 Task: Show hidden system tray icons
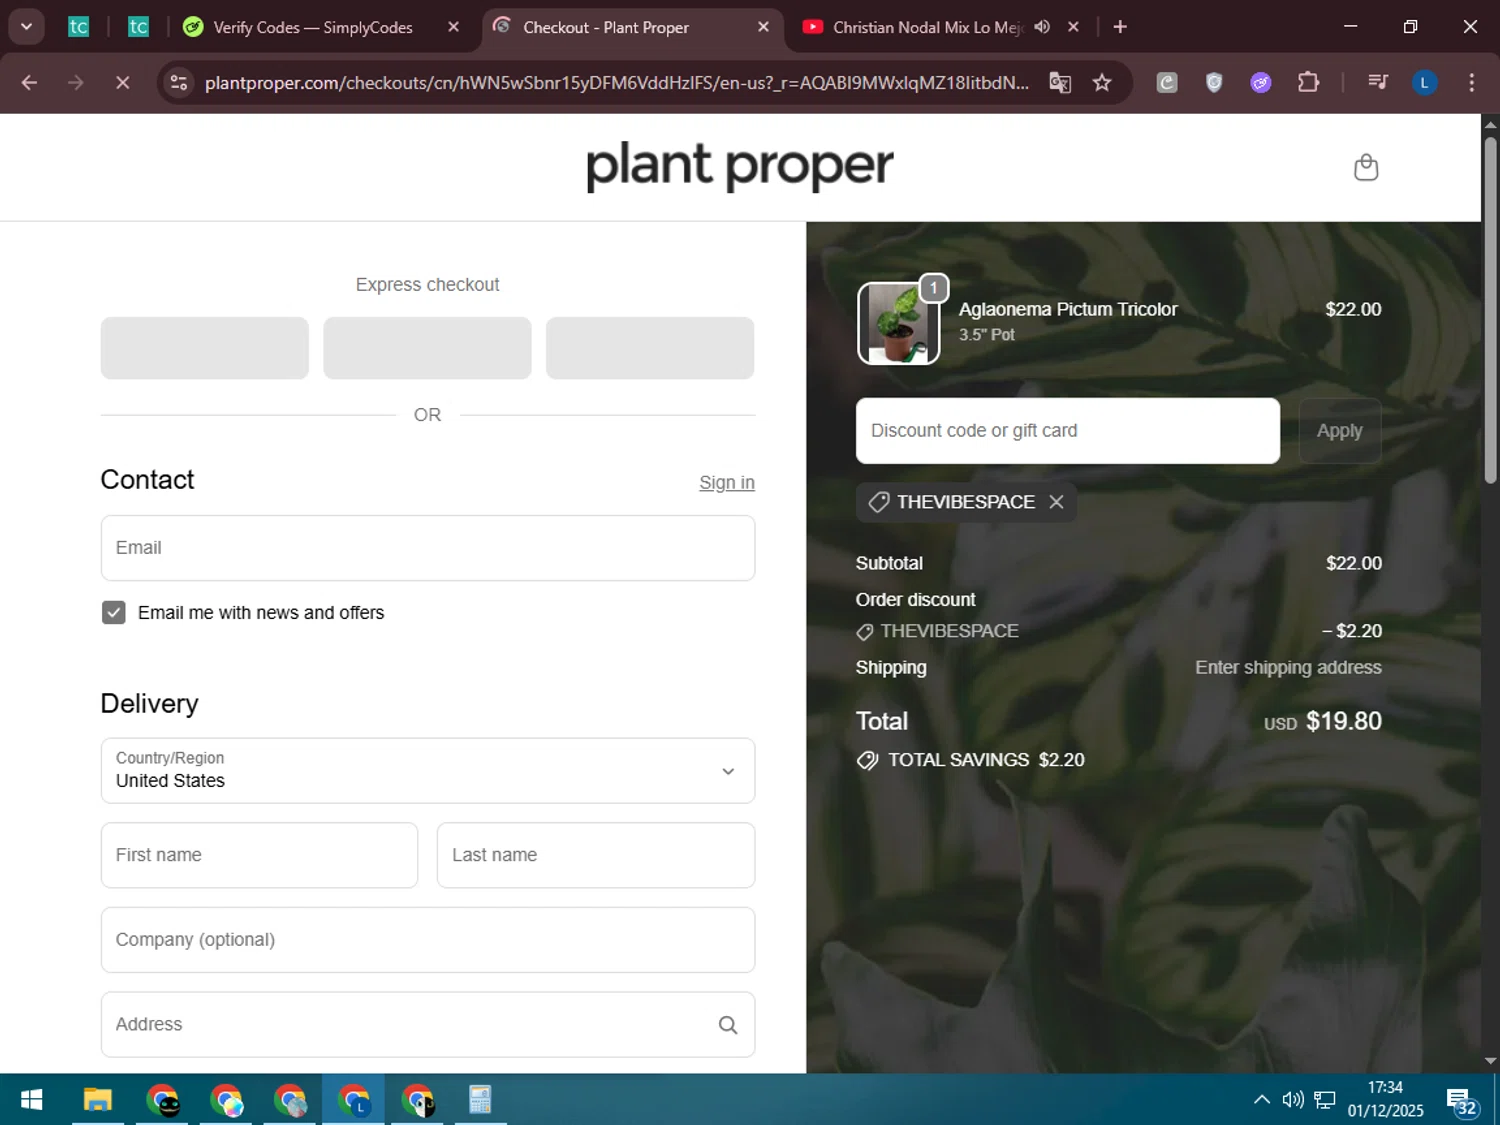[x=1261, y=1100]
